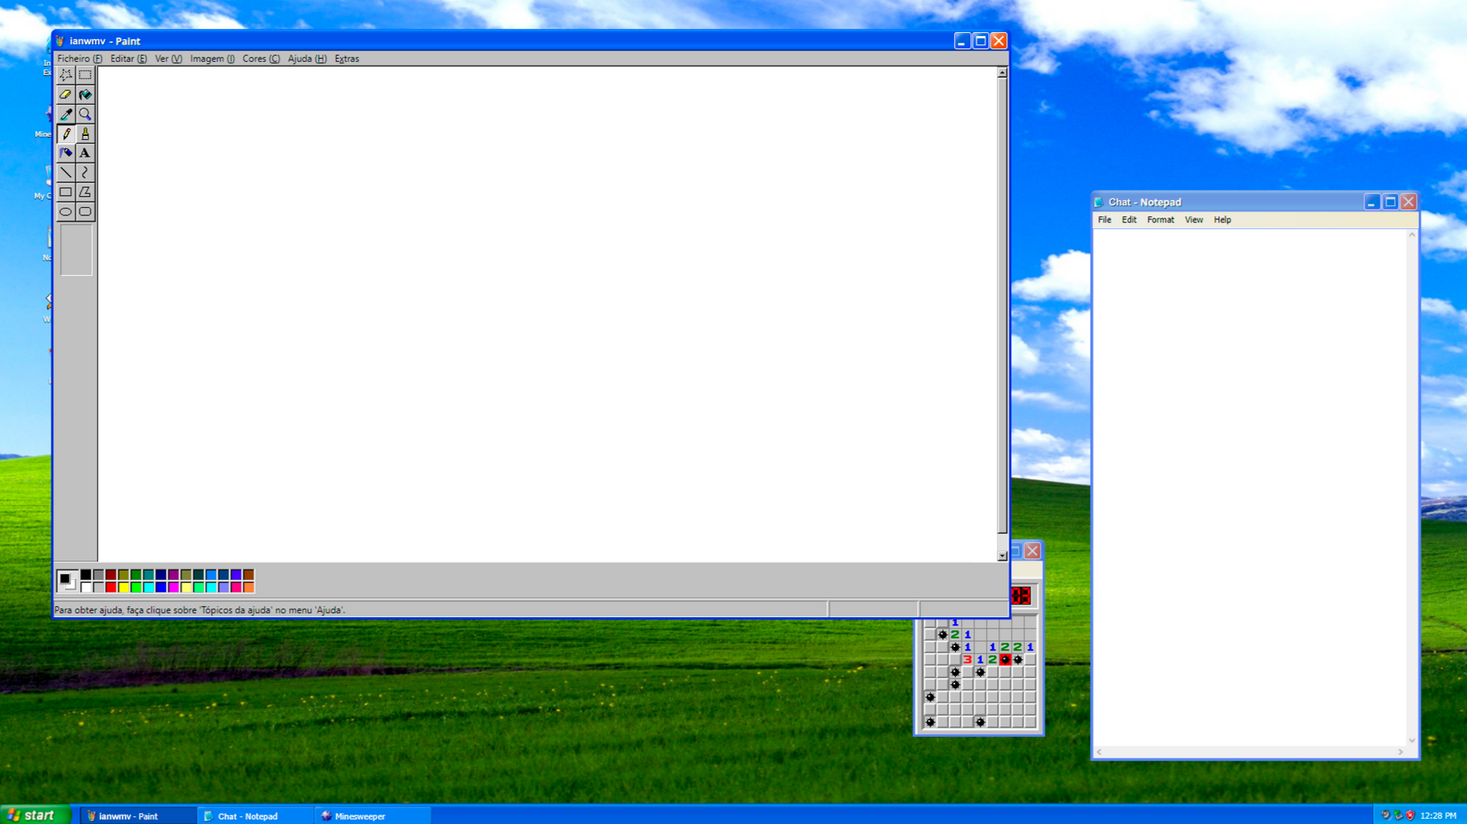Select the Curve tool in Paint
Screen dimensions: 1467x824
[x=85, y=172]
